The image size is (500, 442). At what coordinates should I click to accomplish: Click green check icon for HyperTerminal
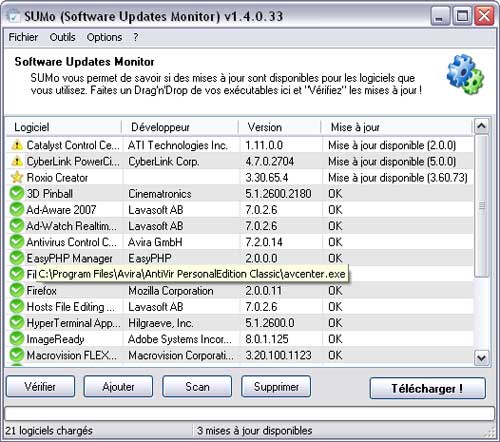click(x=17, y=323)
